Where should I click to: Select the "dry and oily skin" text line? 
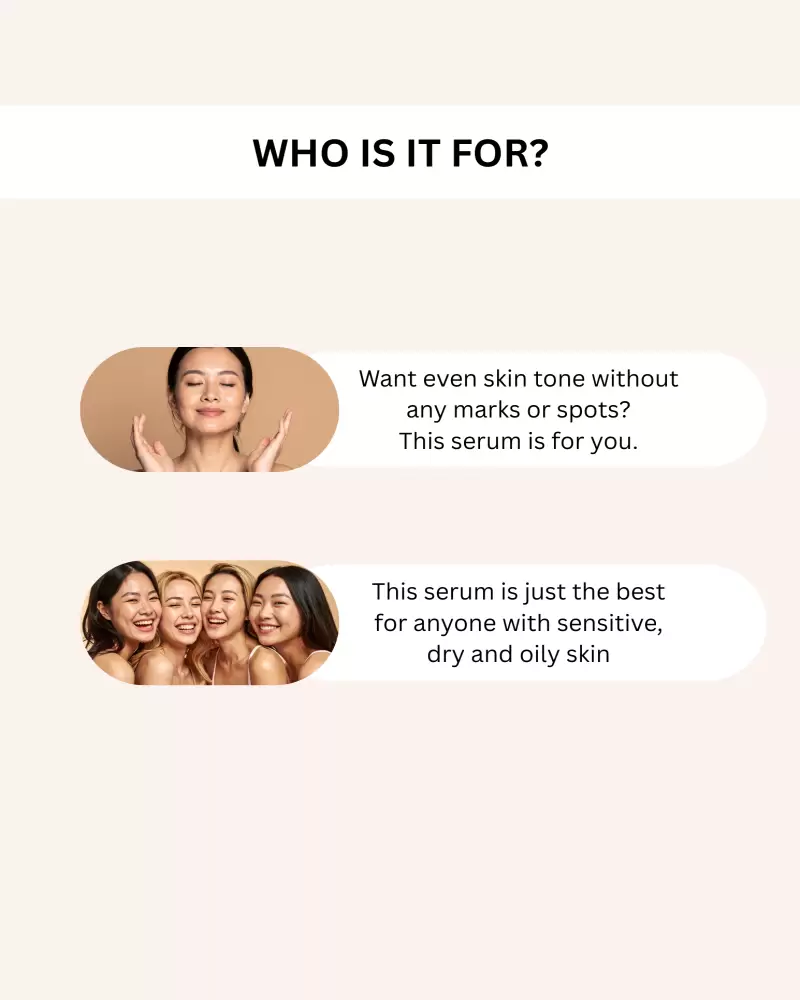click(x=518, y=654)
